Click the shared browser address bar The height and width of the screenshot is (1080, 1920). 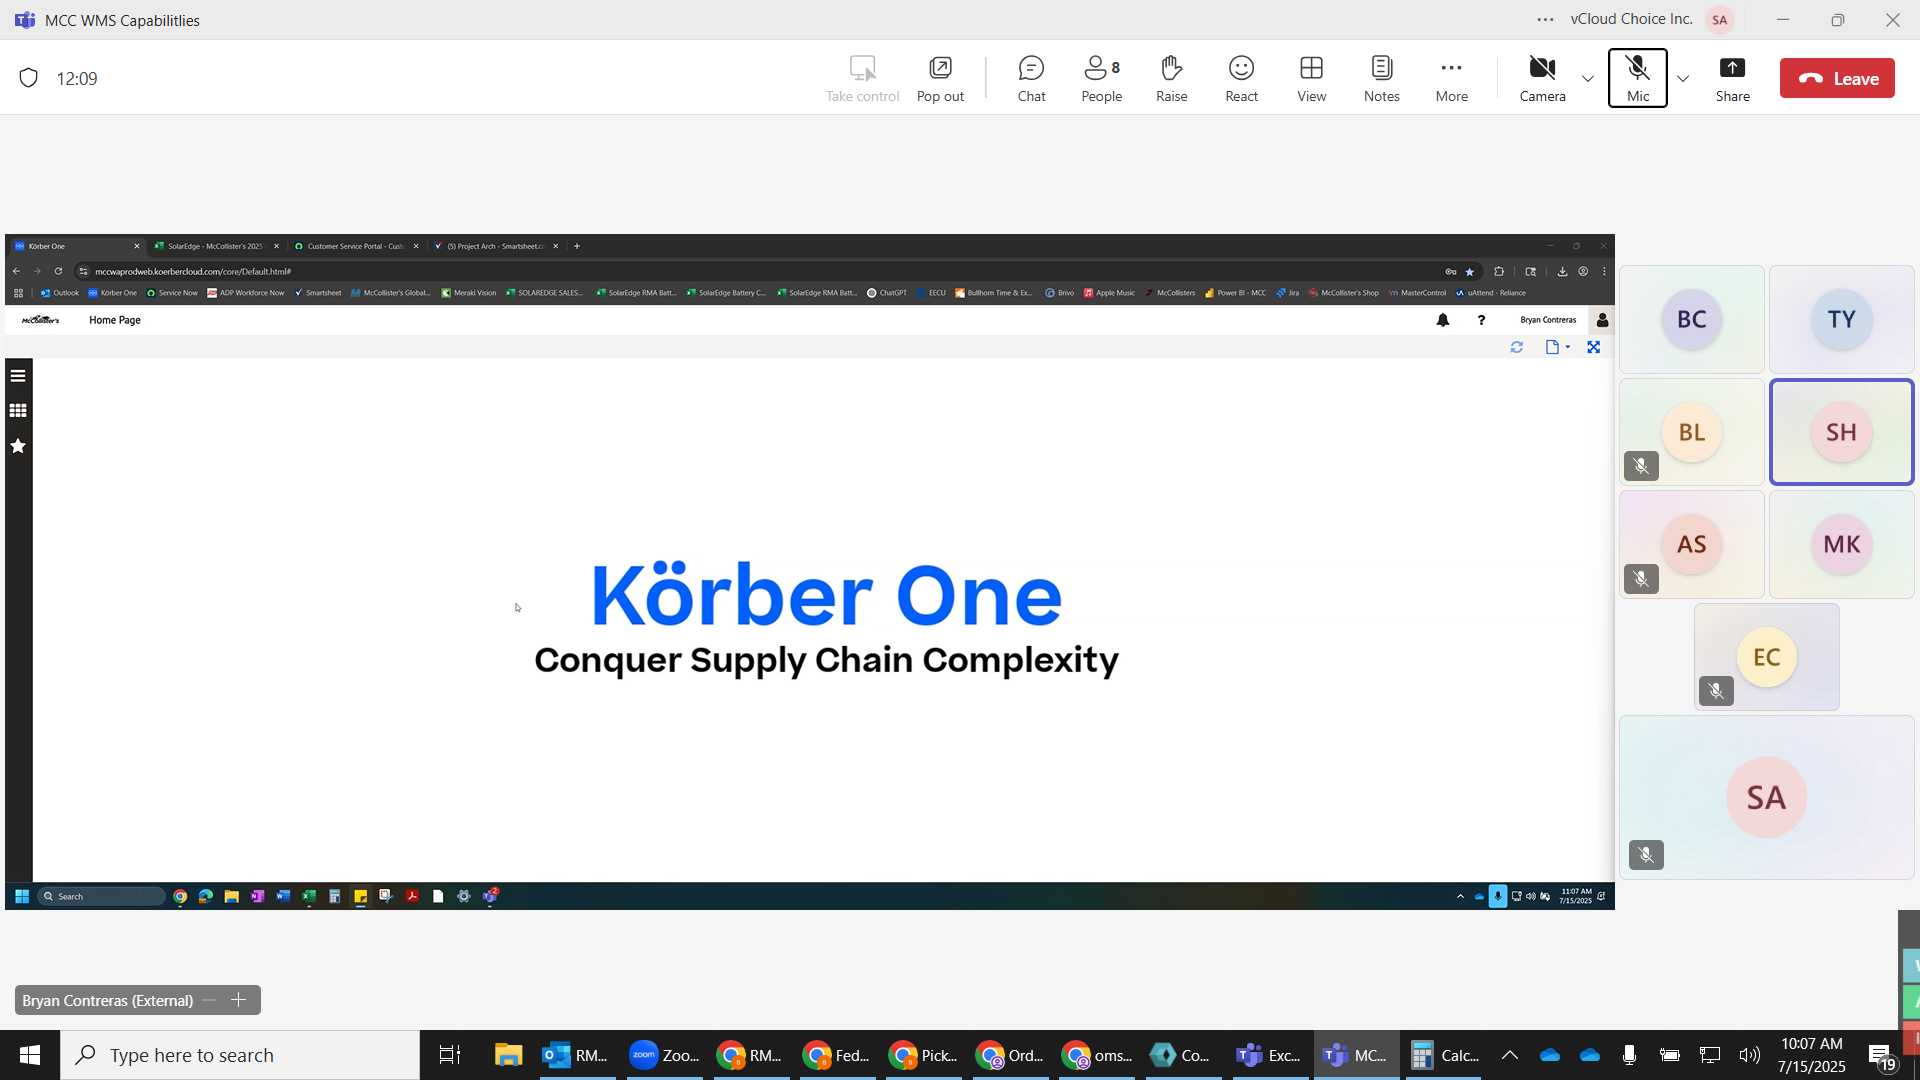point(760,271)
